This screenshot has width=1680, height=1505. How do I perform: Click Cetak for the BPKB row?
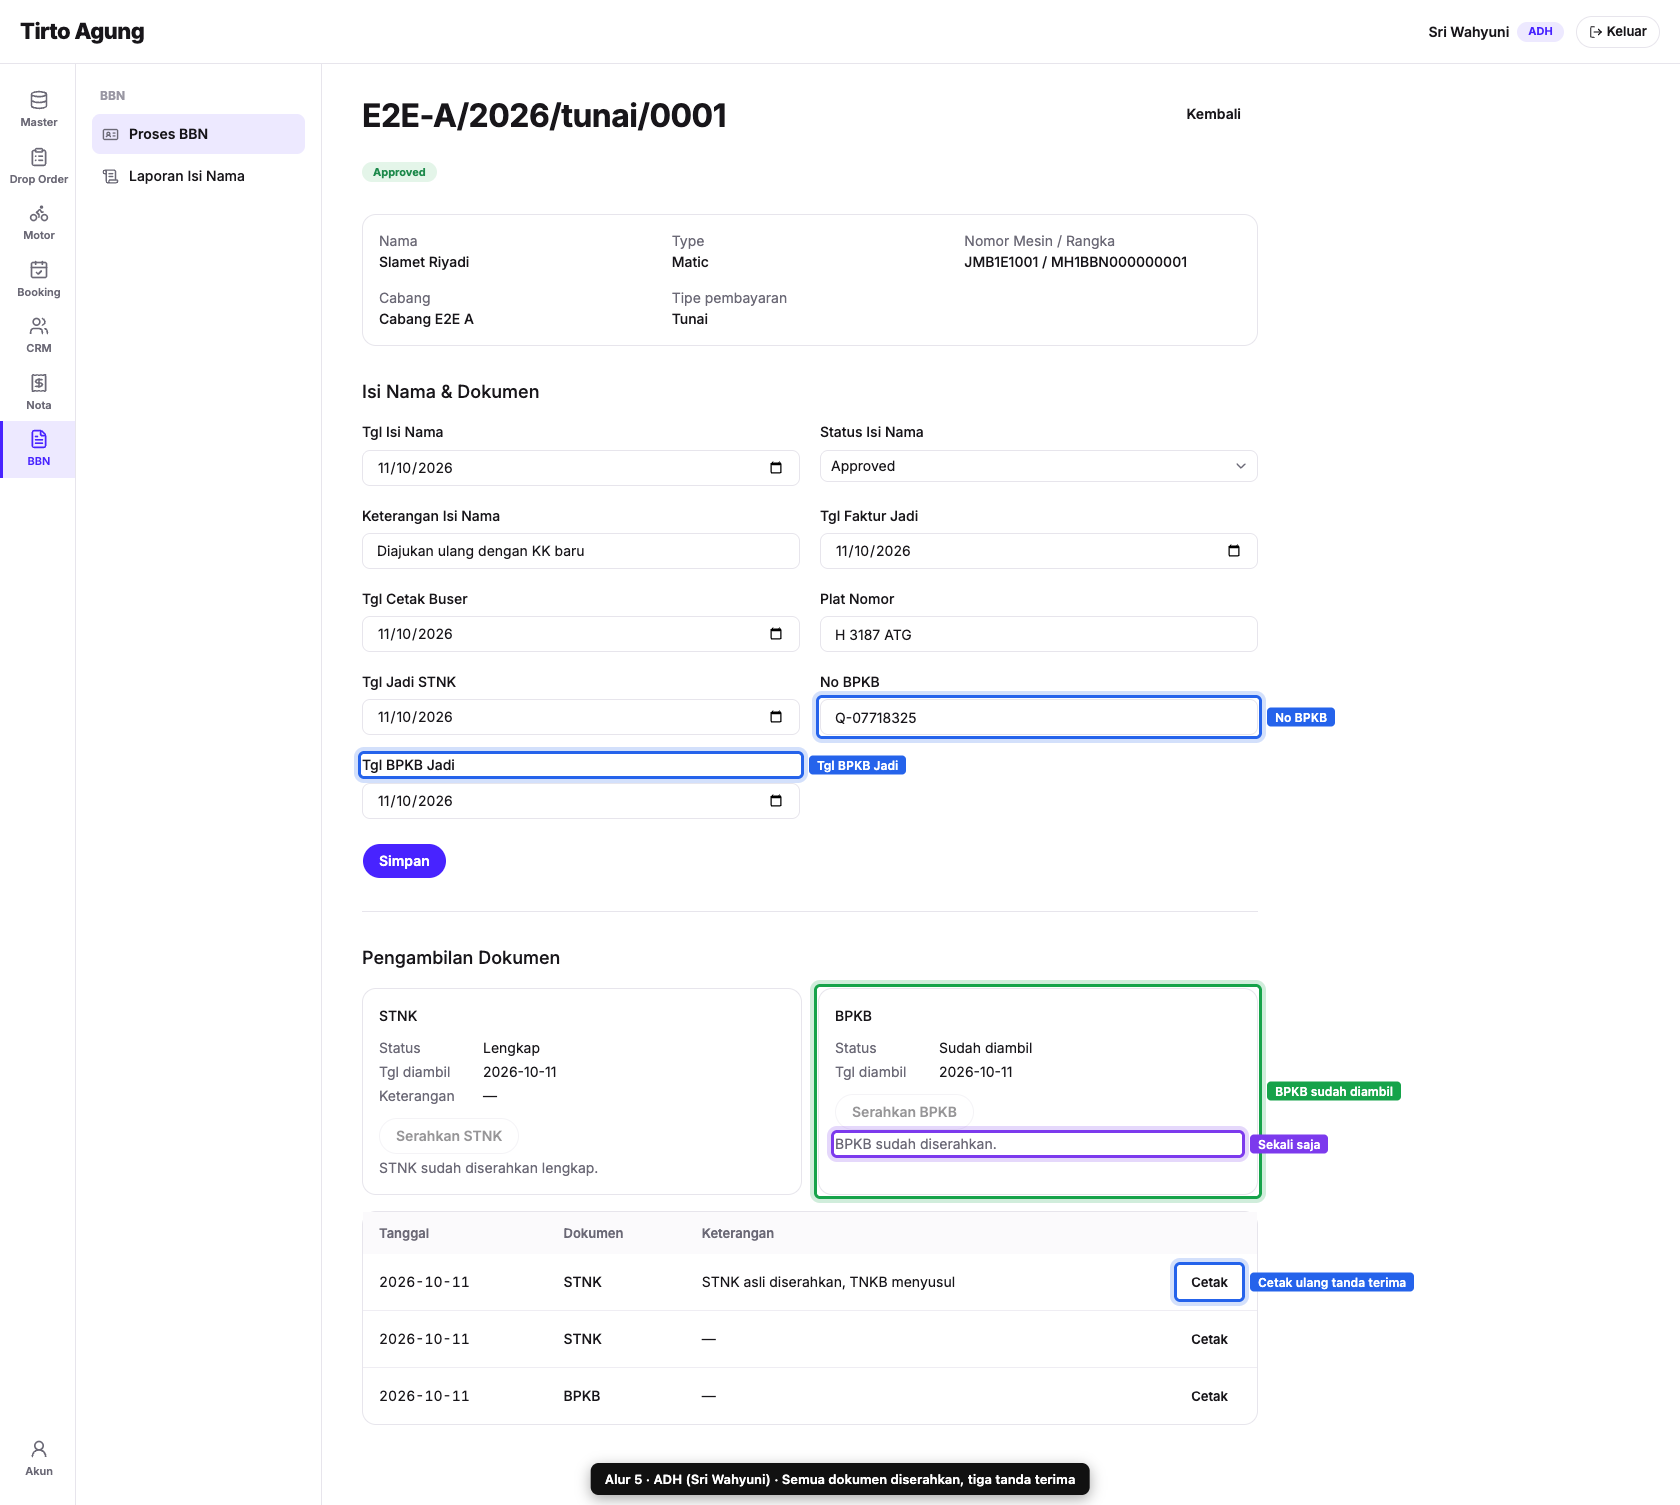[x=1209, y=1396]
